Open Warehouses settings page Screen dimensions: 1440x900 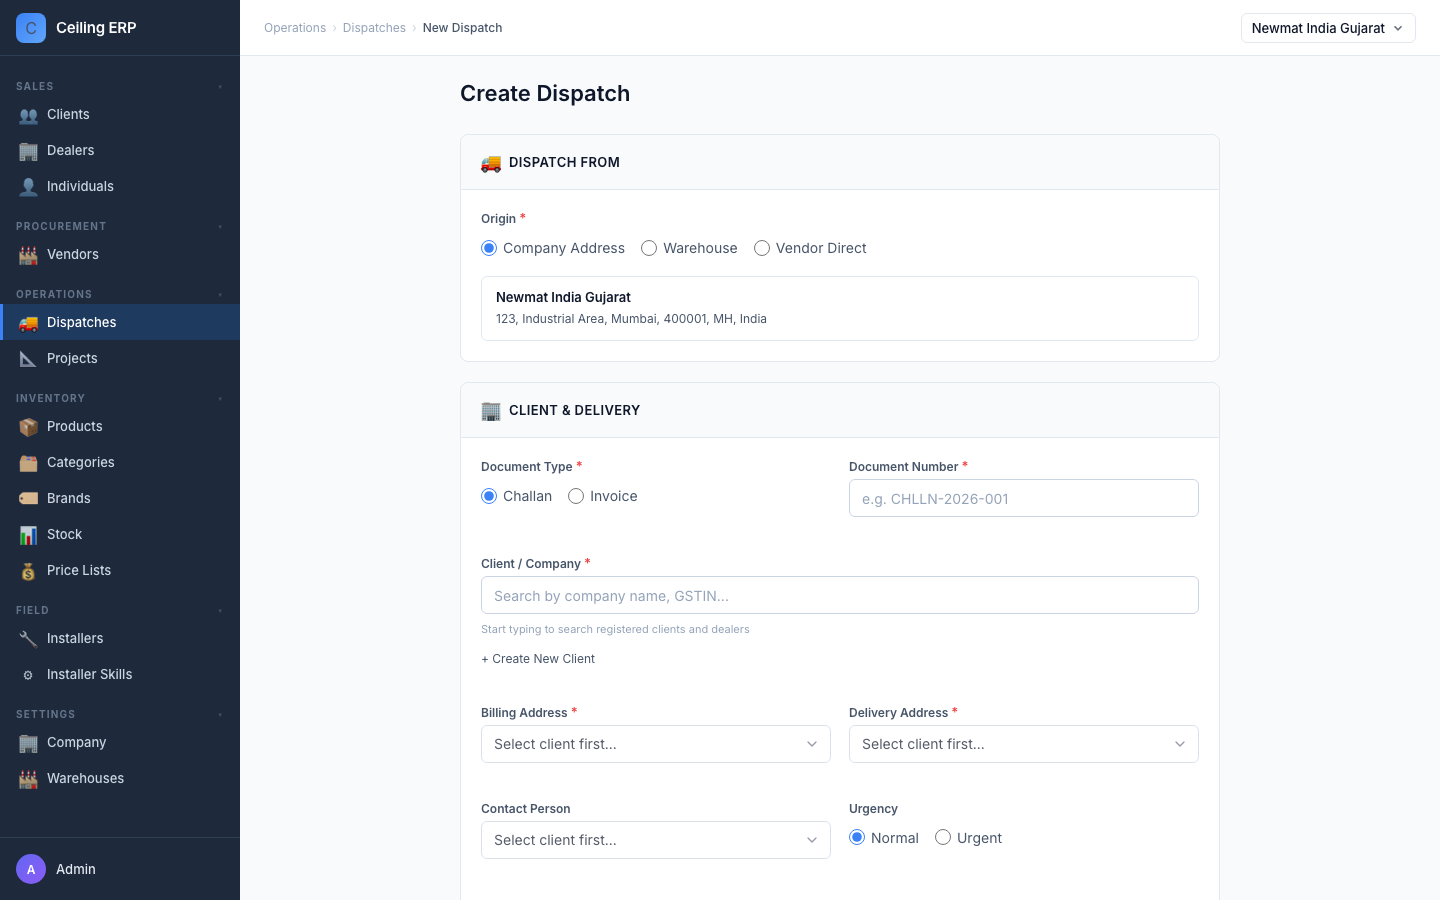pyautogui.click(x=120, y=778)
